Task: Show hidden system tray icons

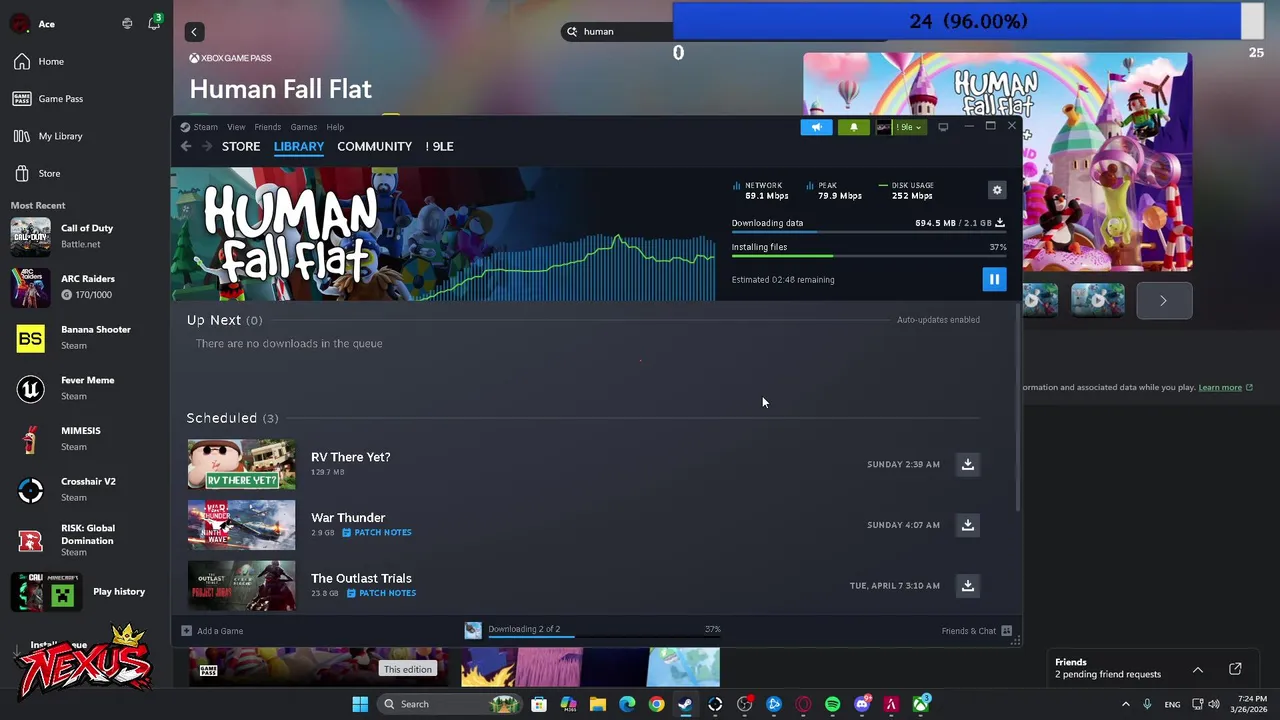Action: click(1125, 704)
